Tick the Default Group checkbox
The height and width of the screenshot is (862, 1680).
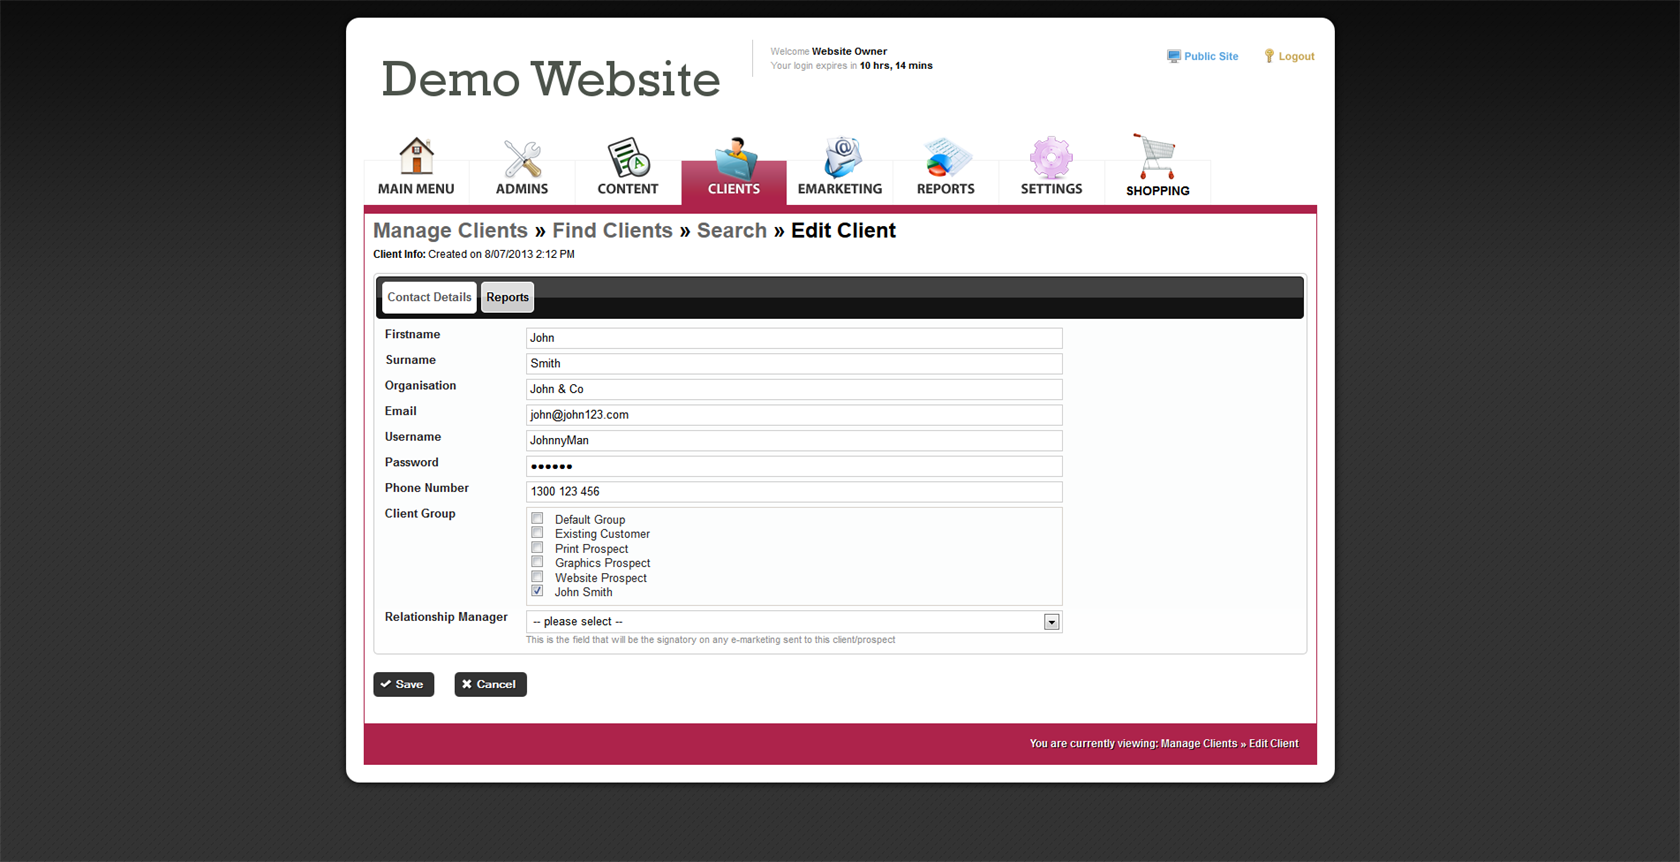(x=538, y=519)
